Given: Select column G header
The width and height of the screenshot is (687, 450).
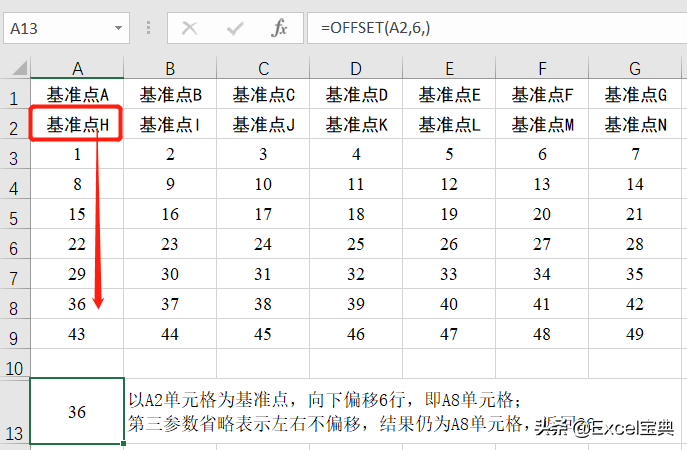Looking at the screenshot, I should pos(635,68).
